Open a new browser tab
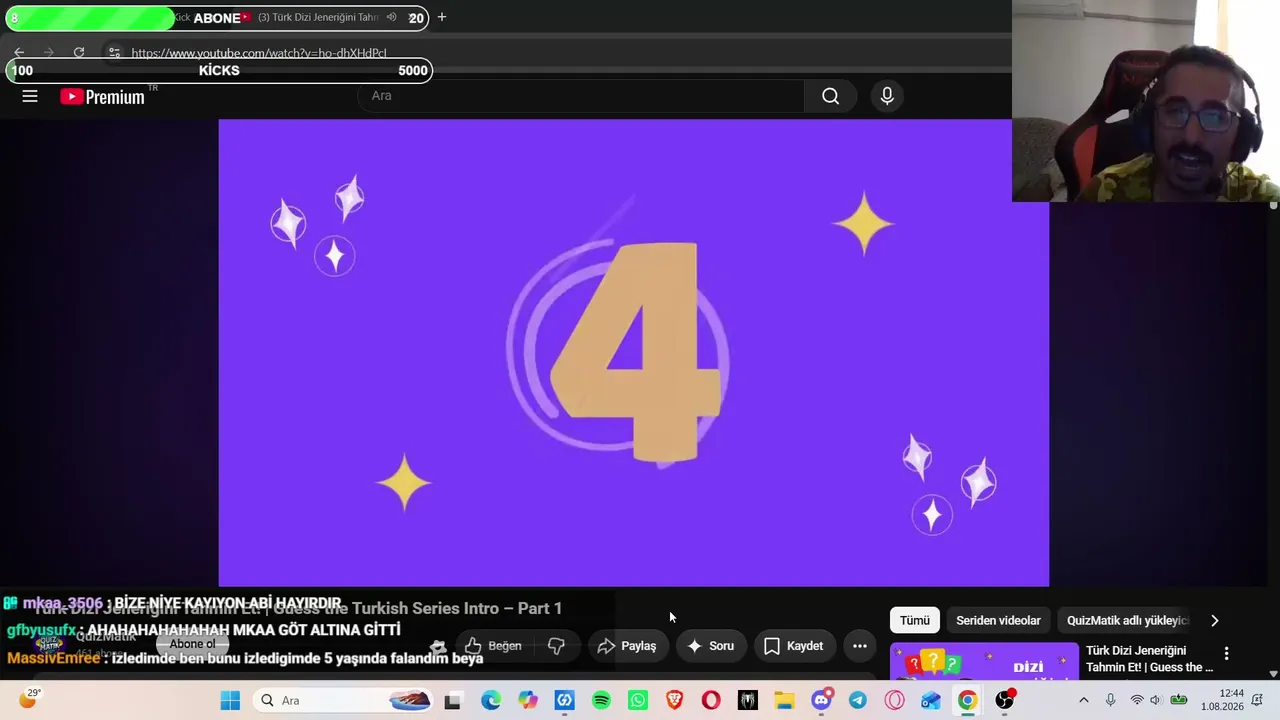Image resolution: width=1280 pixels, height=720 pixels. [441, 17]
